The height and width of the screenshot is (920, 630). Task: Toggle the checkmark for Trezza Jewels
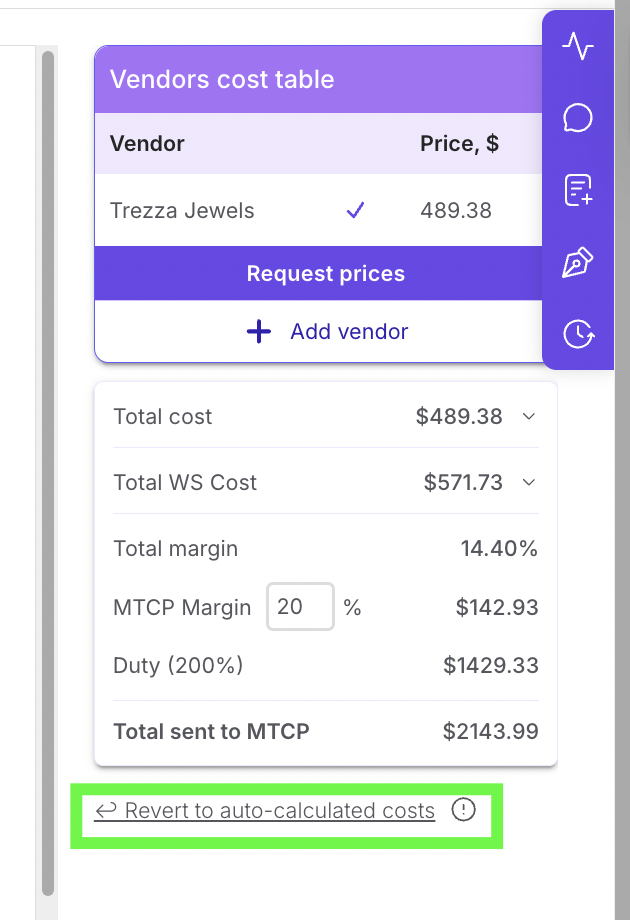tap(355, 211)
